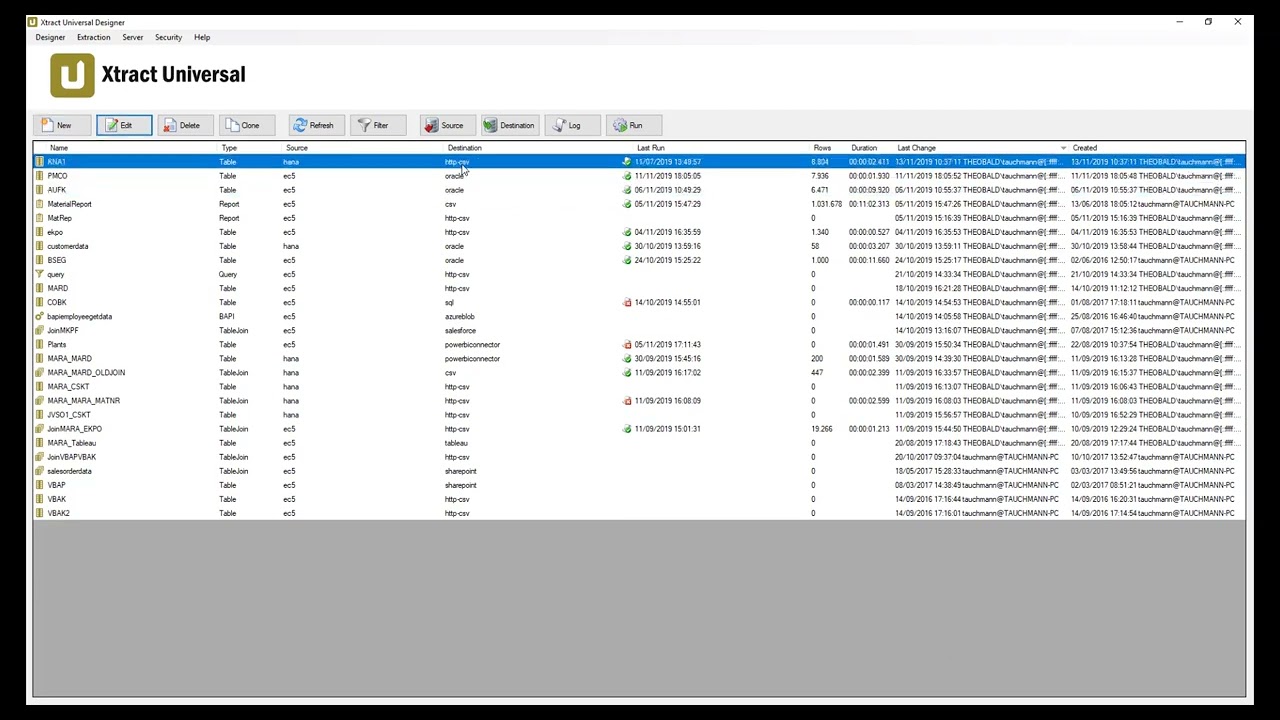Click red error icon in Plants row
The width and height of the screenshot is (1280, 720).
(x=627, y=344)
